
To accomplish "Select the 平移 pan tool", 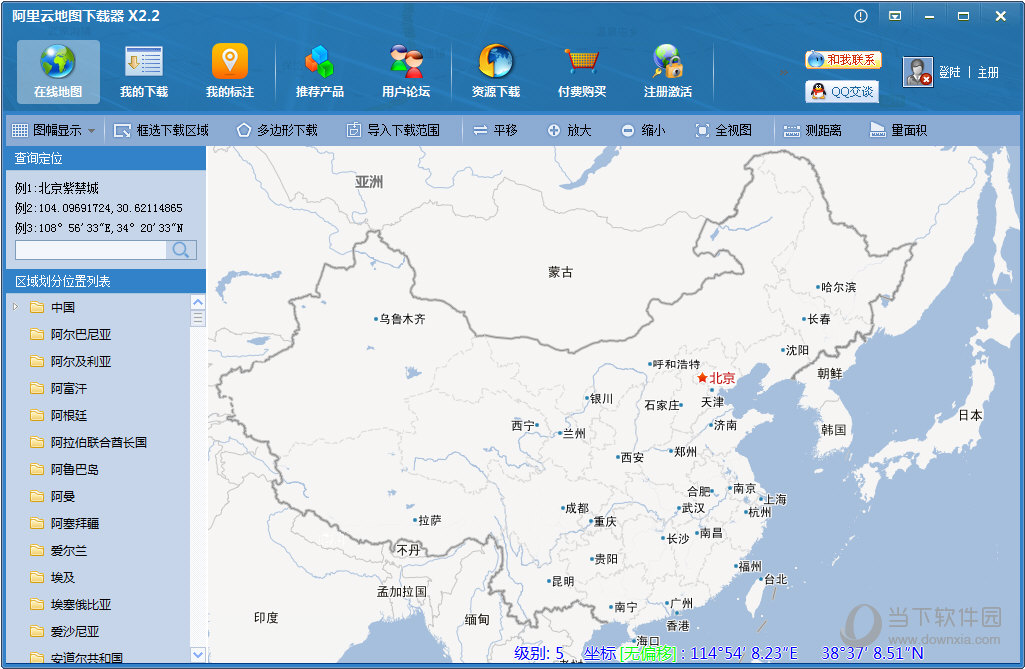I will pos(496,131).
